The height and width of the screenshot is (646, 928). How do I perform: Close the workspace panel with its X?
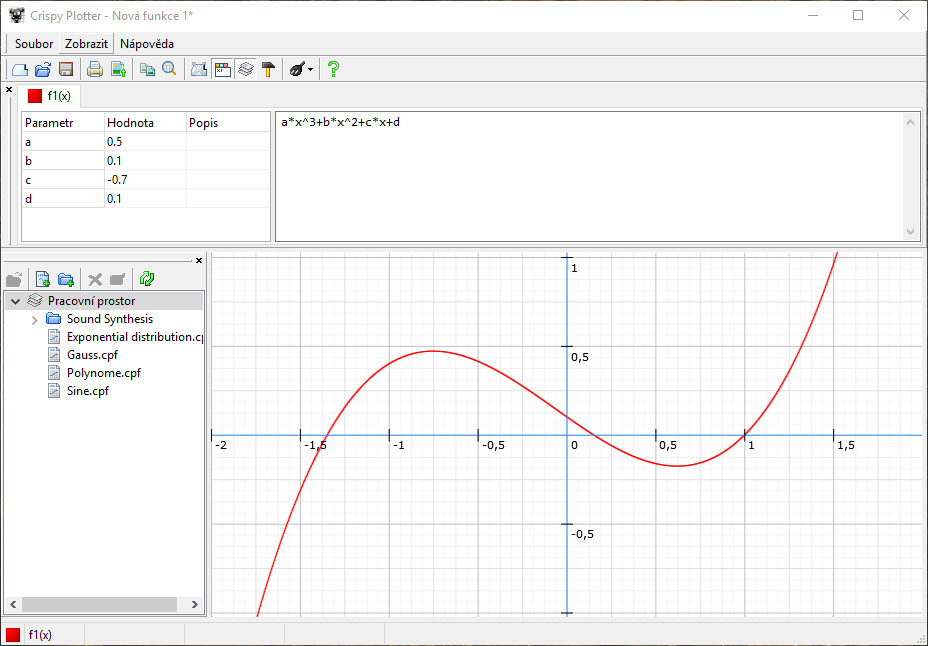(x=198, y=261)
